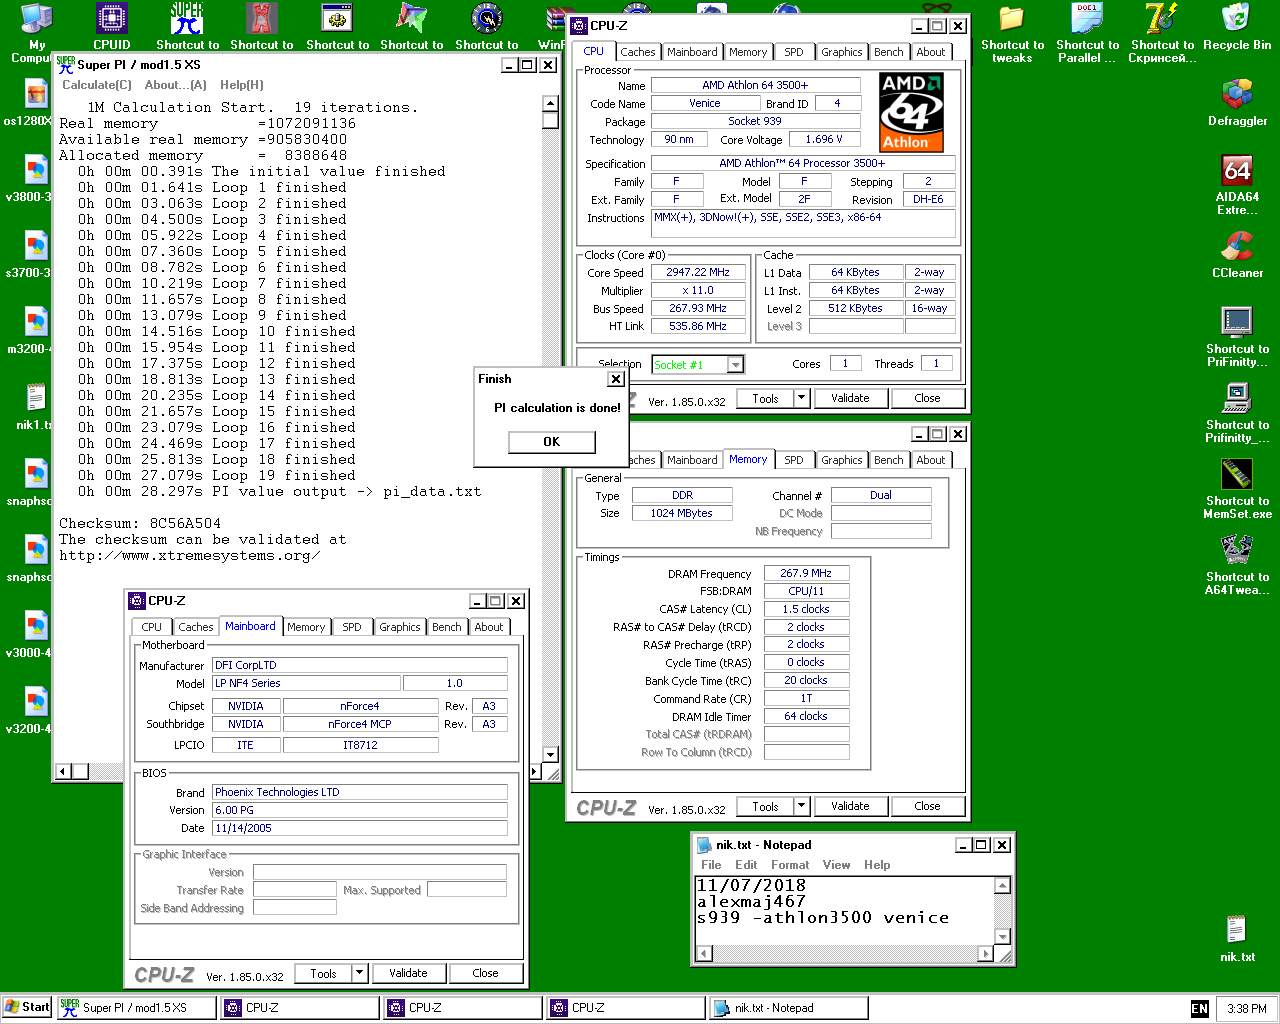Open Shortcut to tweaks folder icon
1280x1024 pixels.
click(x=1012, y=19)
